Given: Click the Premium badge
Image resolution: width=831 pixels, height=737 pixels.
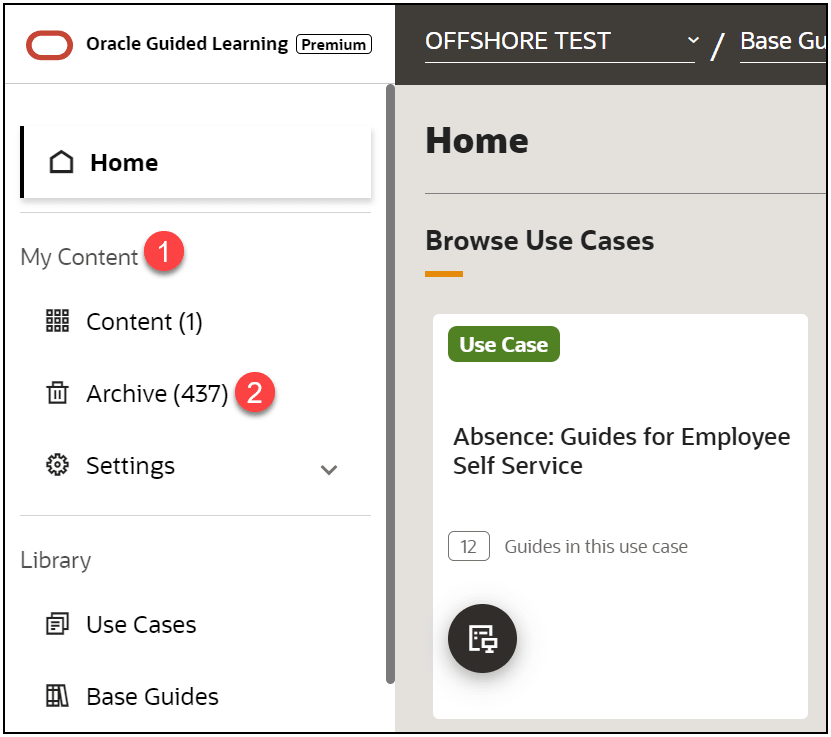Looking at the screenshot, I should pos(334,44).
